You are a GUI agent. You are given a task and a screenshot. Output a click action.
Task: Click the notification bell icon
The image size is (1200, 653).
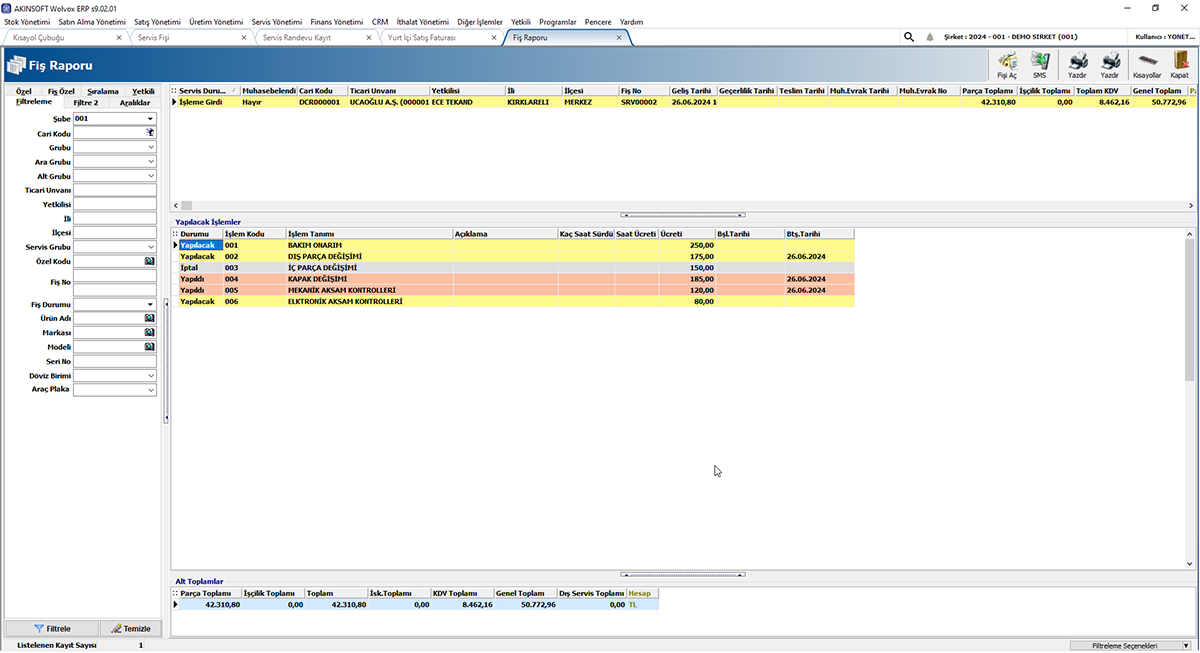(x=930, y=37)
